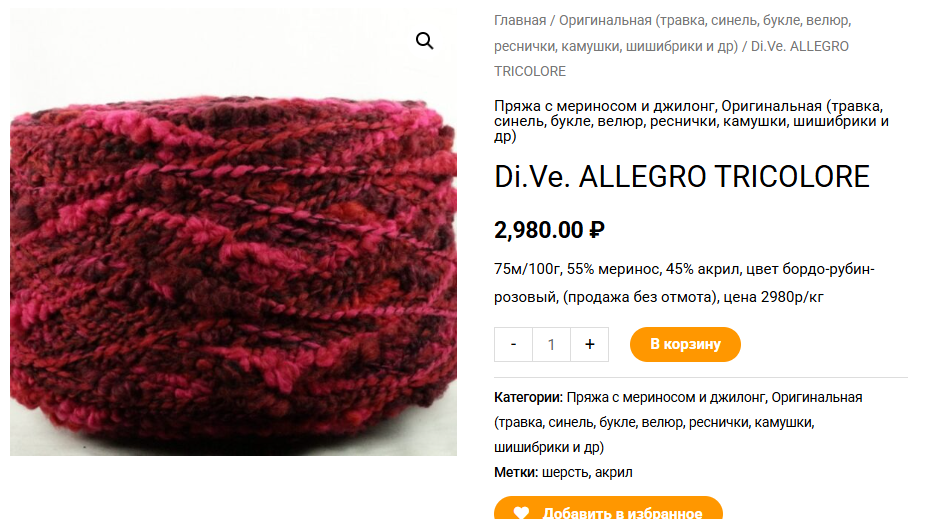
Task: Open Оригинальная category link above product title
Action: point(692,121)
